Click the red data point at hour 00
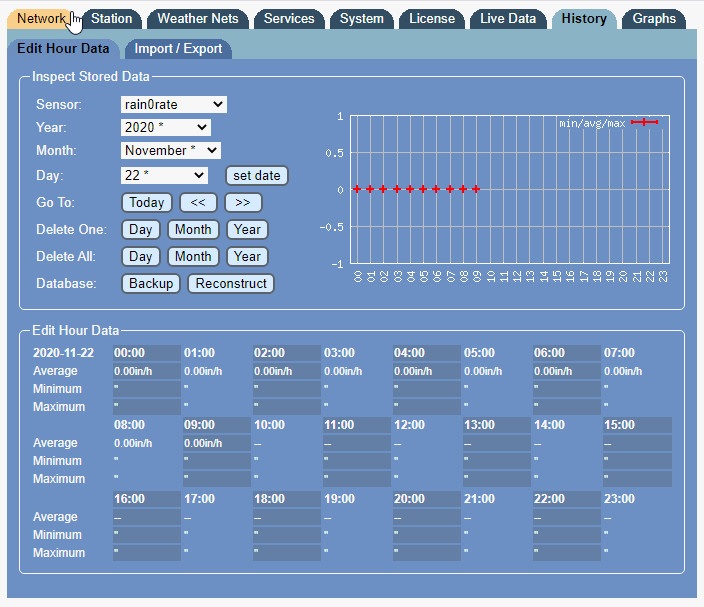This screenshot has width=704, height=607. click(357, 189)
